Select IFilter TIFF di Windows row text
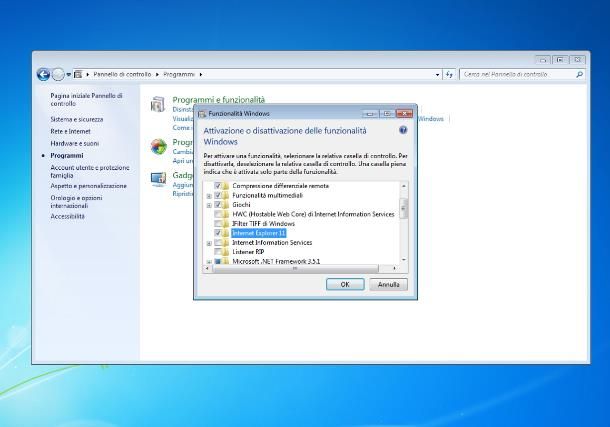 tap(263, 224)
